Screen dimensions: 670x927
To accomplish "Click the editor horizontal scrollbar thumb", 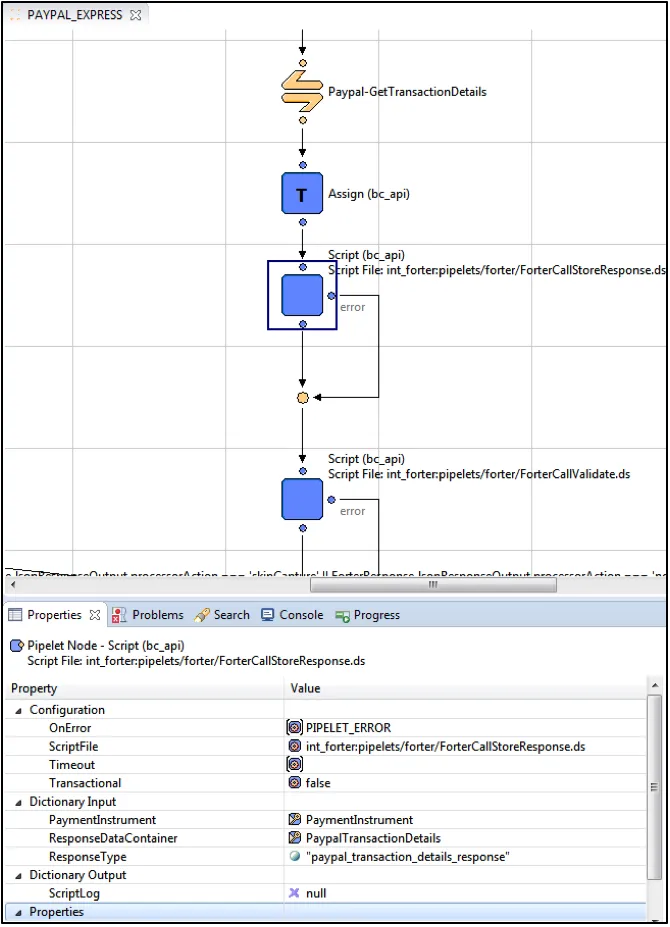I will [x=433, y=585].
